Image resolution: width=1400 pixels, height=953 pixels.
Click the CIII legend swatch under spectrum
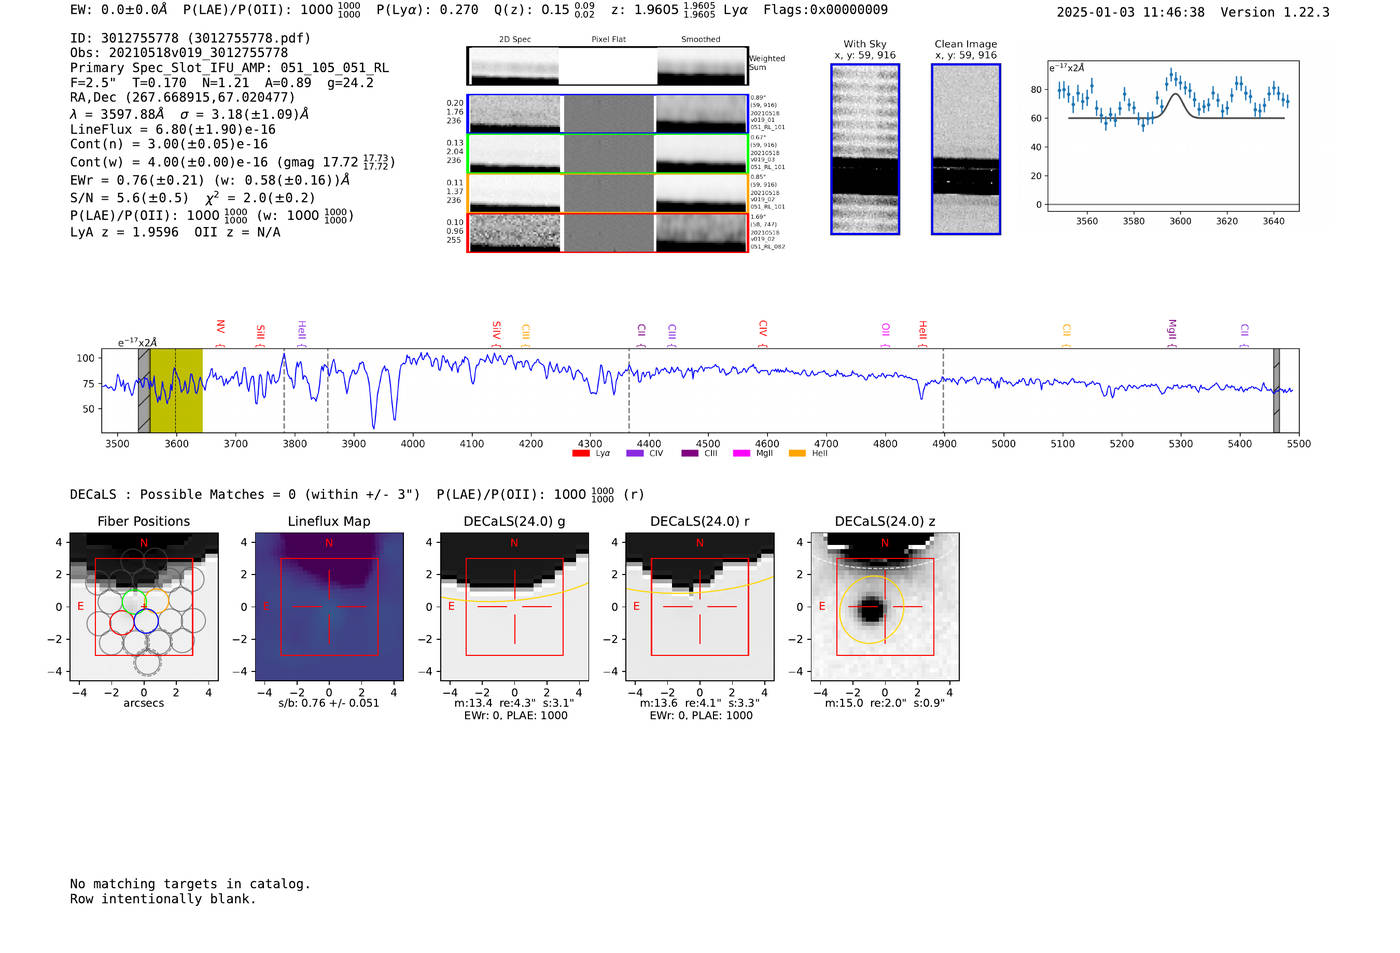click(690, 454)
